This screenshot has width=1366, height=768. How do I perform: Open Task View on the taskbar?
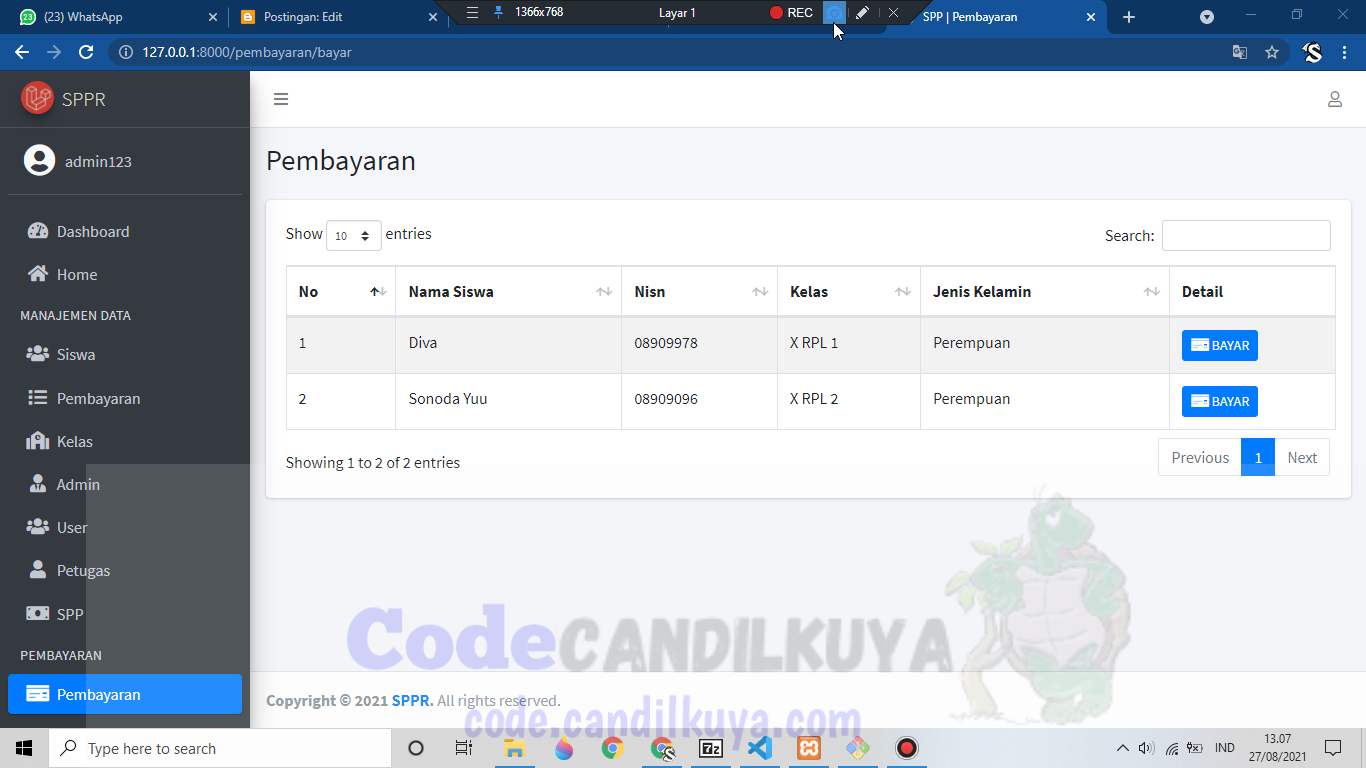(x=464, y=748)
